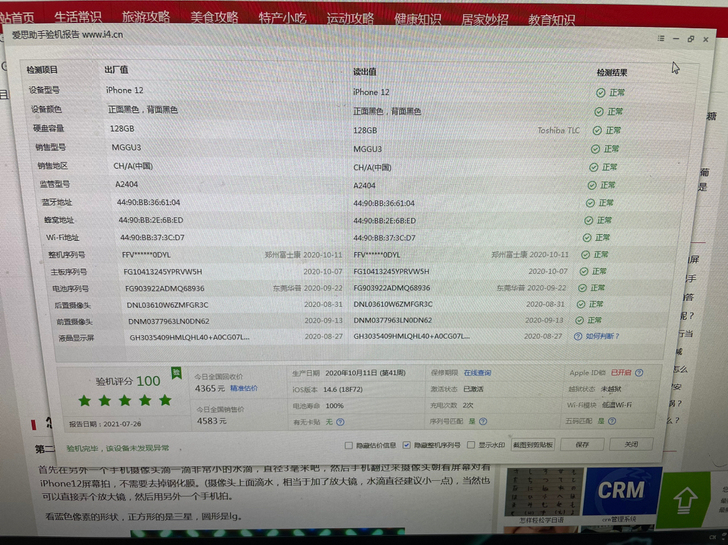Open 如何判断? link in 液晶显示屏 row

pyautogui.click(x=602, y=336)
